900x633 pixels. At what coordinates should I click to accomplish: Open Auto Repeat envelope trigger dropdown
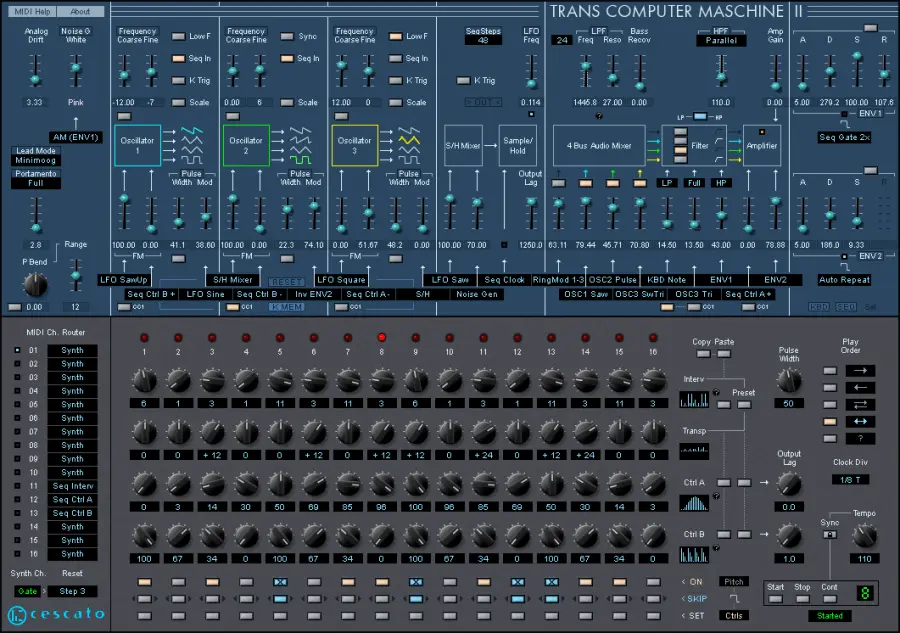coord(844,280)
